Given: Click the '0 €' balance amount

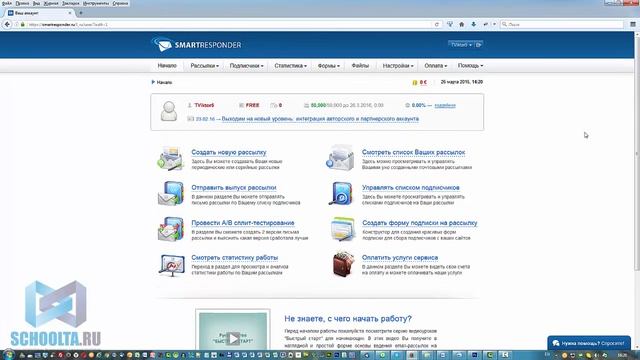Looking at the screenshot, I should tap(423, 82).
